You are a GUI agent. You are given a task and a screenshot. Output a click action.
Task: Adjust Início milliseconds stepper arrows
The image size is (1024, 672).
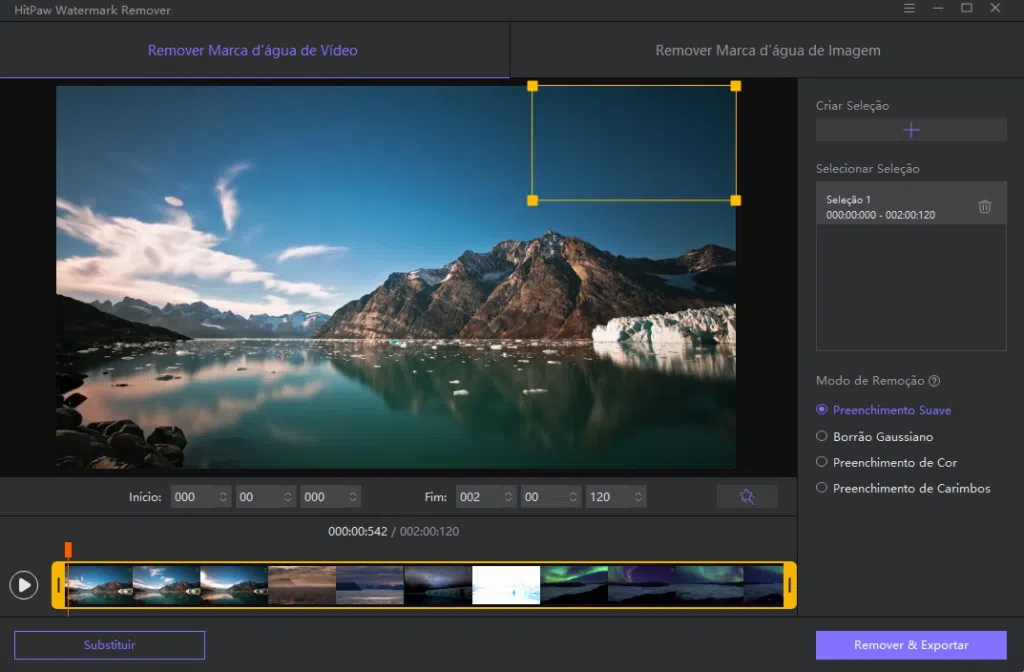pos(353,497)
